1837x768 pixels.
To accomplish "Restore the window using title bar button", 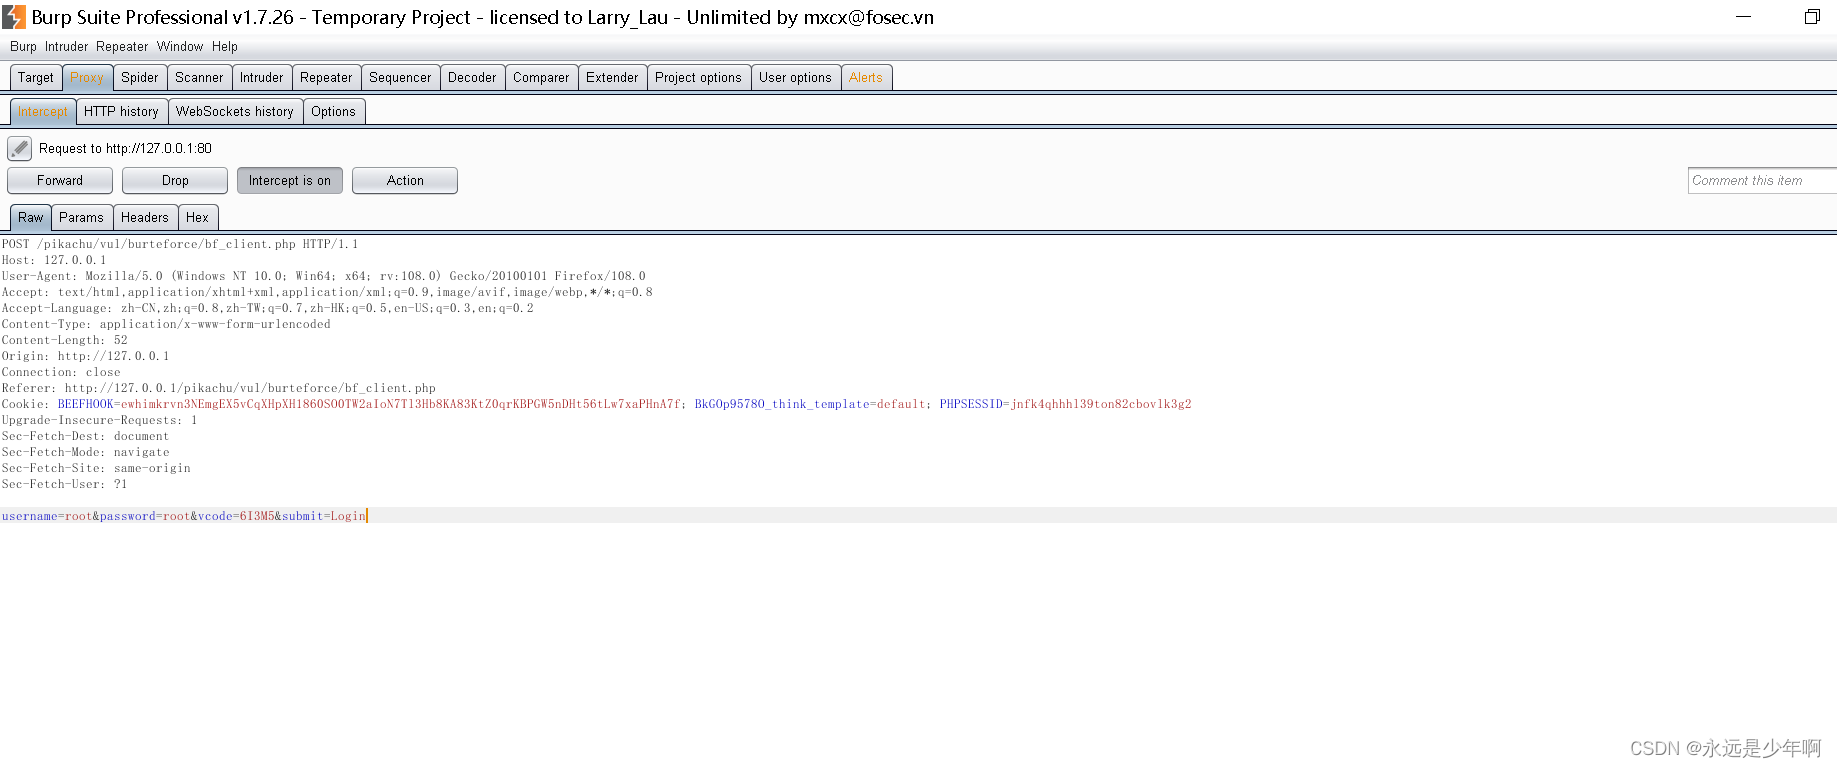I will tap(1811, 17).
